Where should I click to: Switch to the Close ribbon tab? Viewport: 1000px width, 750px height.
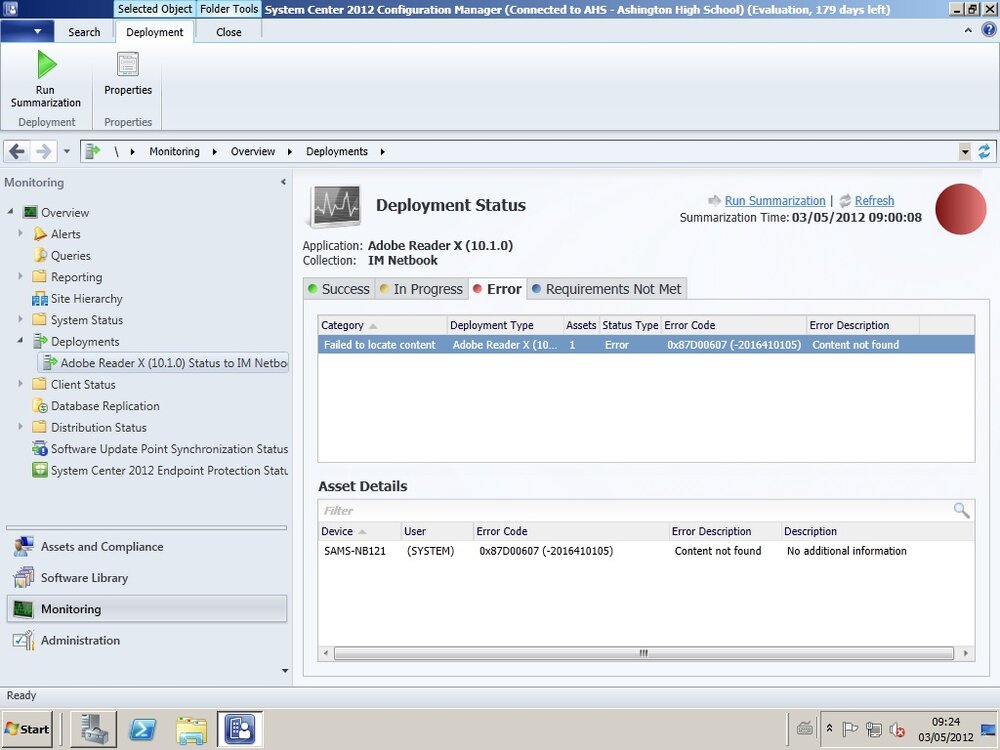tap(228, 32)
